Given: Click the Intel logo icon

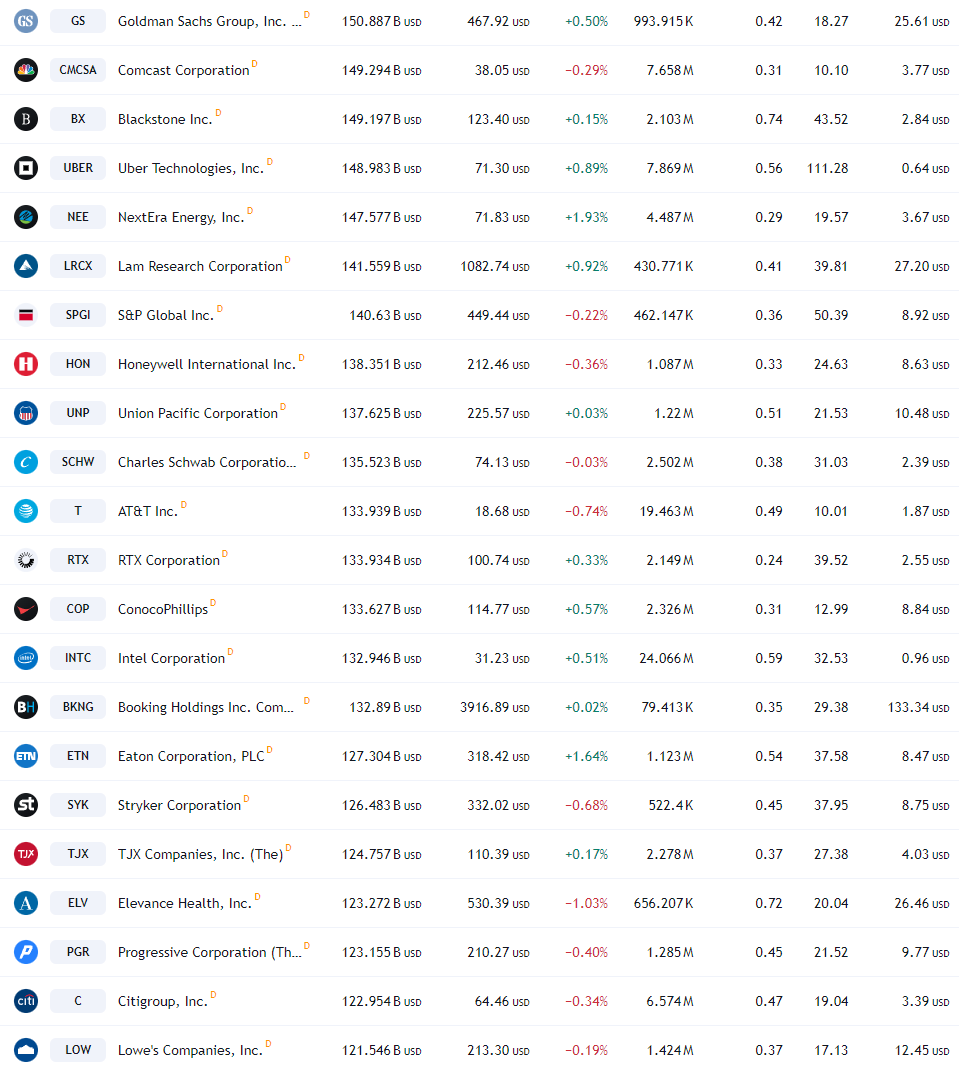Looking at the screenshot, I should 26,658.
